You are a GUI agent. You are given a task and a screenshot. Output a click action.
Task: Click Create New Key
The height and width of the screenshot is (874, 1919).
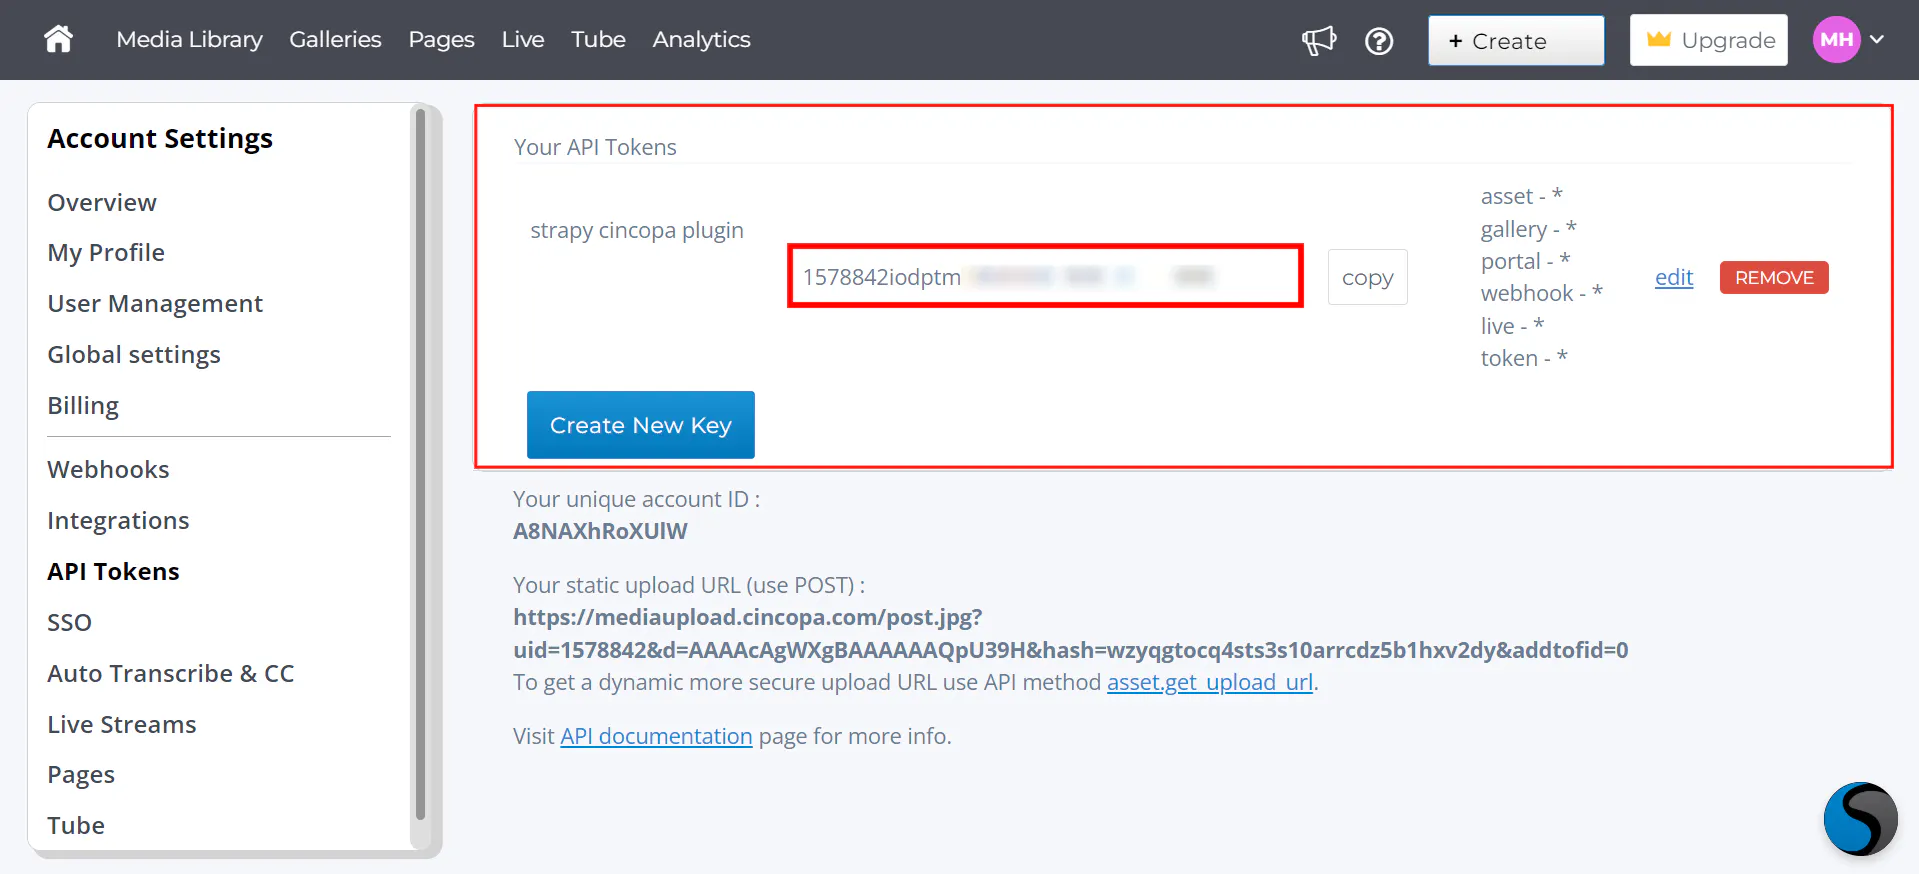coord(640,425)
